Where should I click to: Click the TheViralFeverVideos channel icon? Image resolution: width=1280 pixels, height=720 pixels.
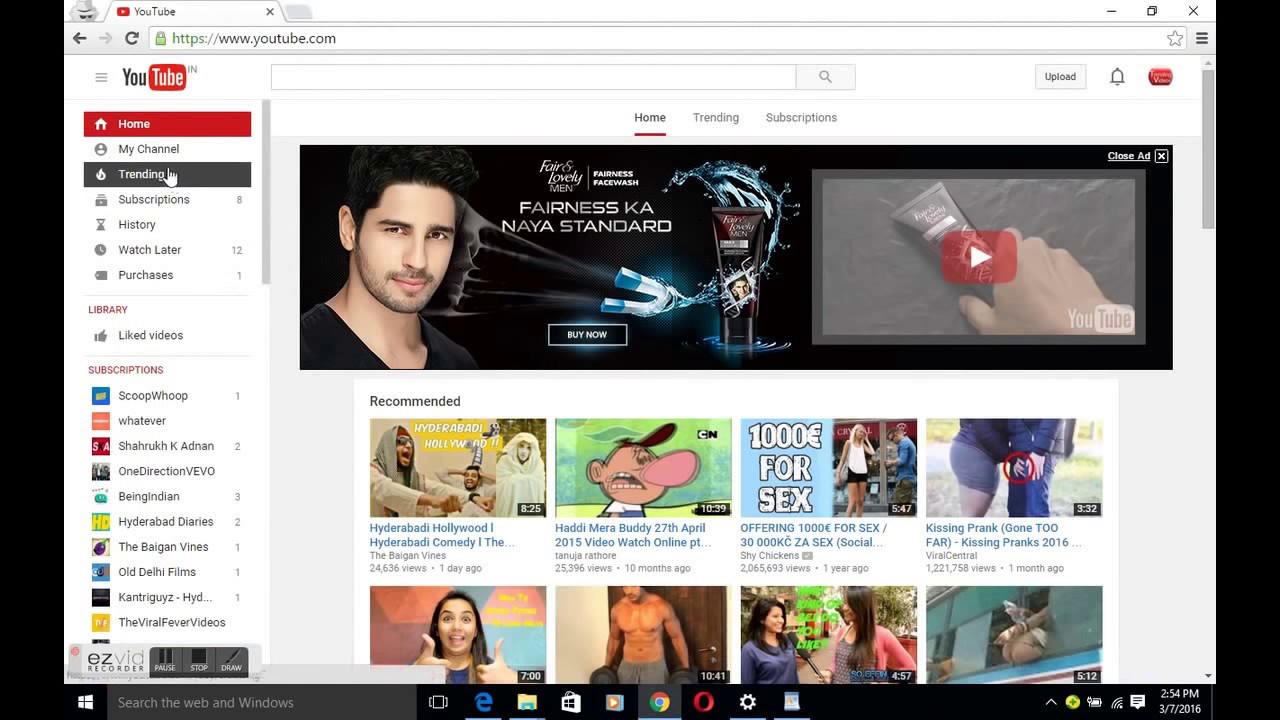(100, 622)
